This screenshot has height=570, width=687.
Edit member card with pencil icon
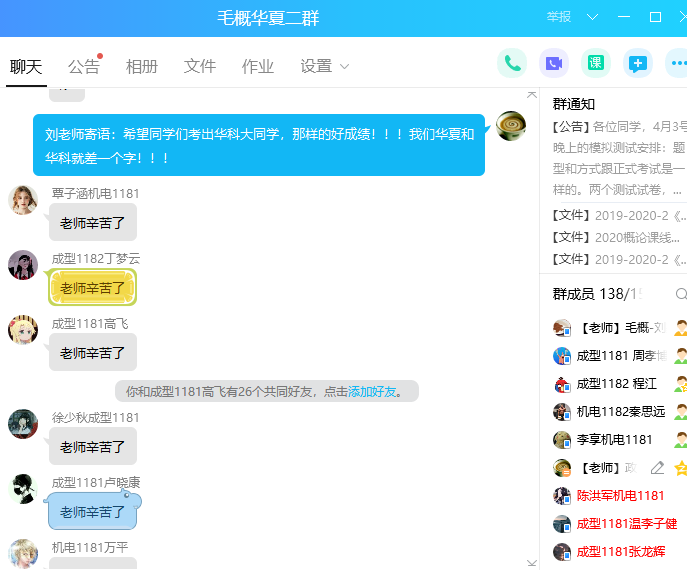[x=657, y=467]
